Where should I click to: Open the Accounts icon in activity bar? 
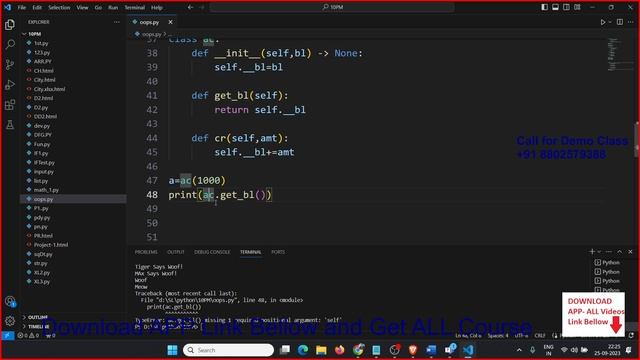point(10,301)
